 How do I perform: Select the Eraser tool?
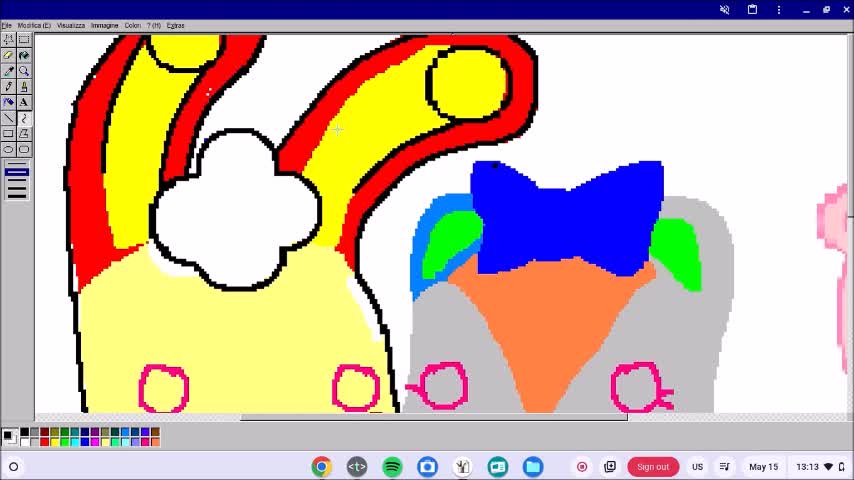tap(9, 55)
